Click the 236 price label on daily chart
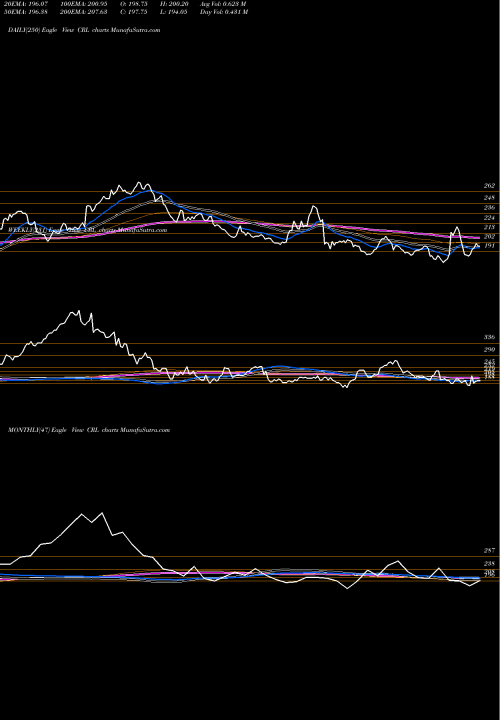 click(x=489, y=208)
